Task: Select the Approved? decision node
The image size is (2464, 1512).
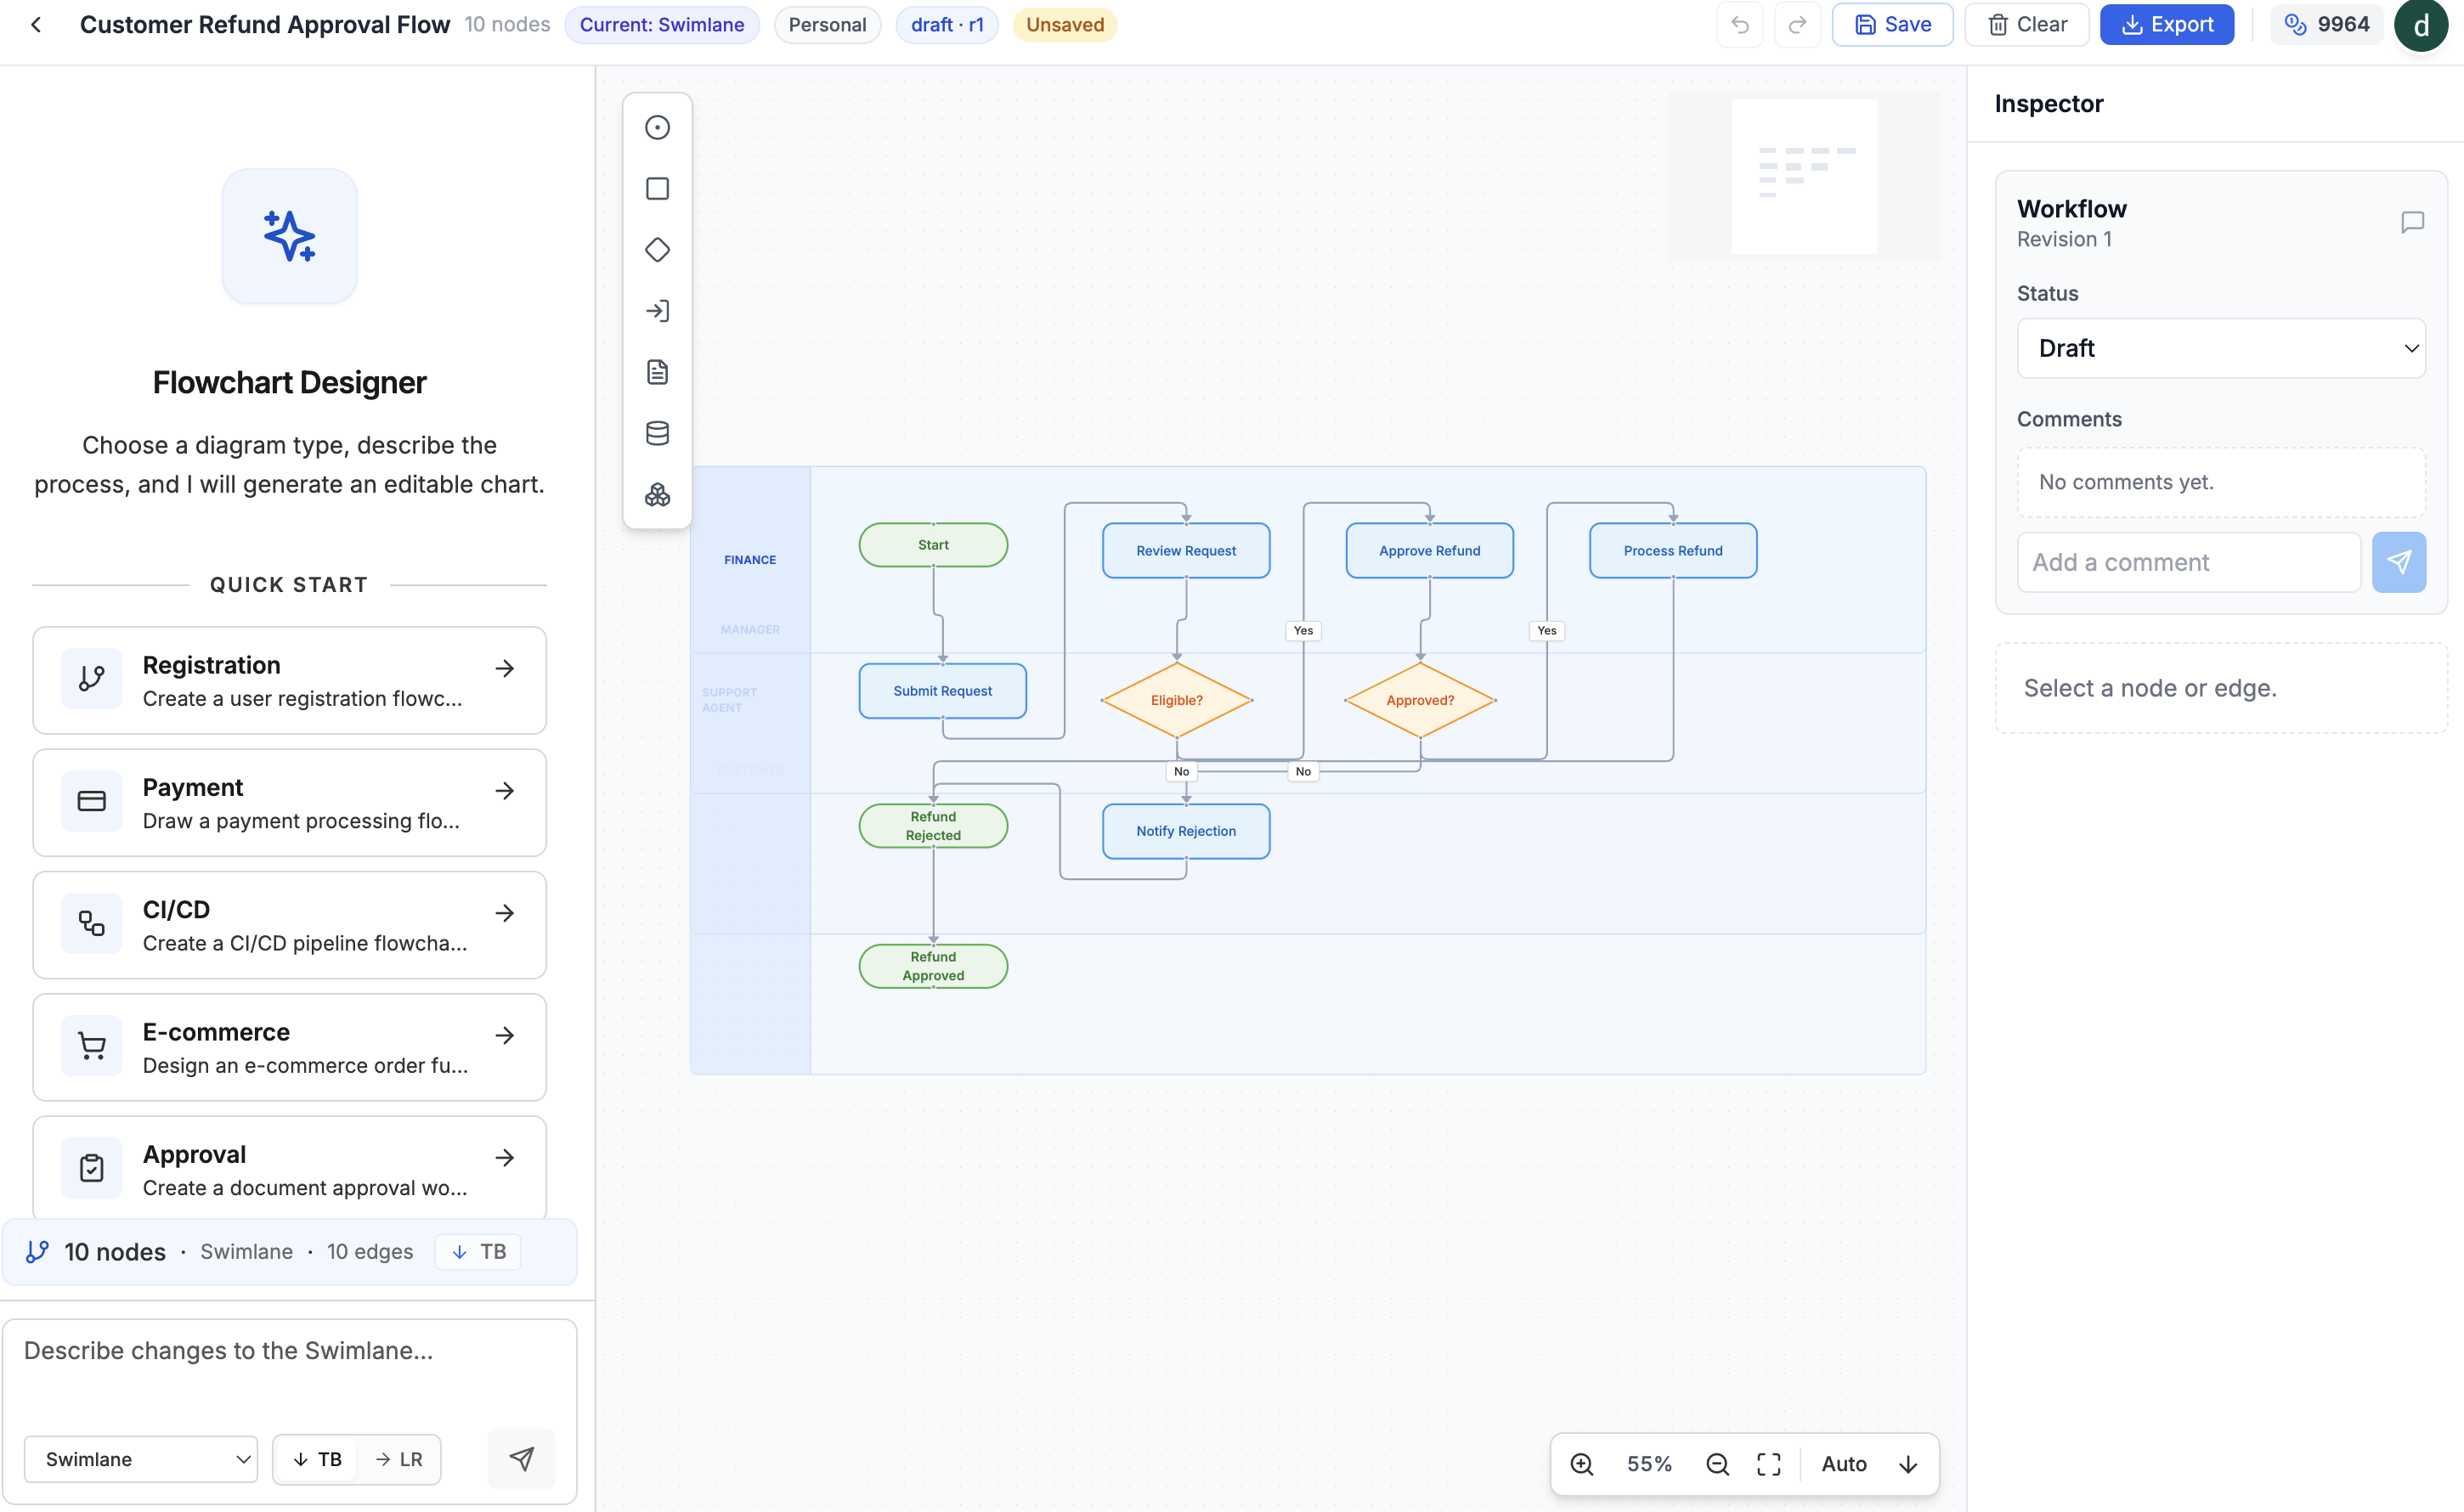Action: (x=1420, y=700)
